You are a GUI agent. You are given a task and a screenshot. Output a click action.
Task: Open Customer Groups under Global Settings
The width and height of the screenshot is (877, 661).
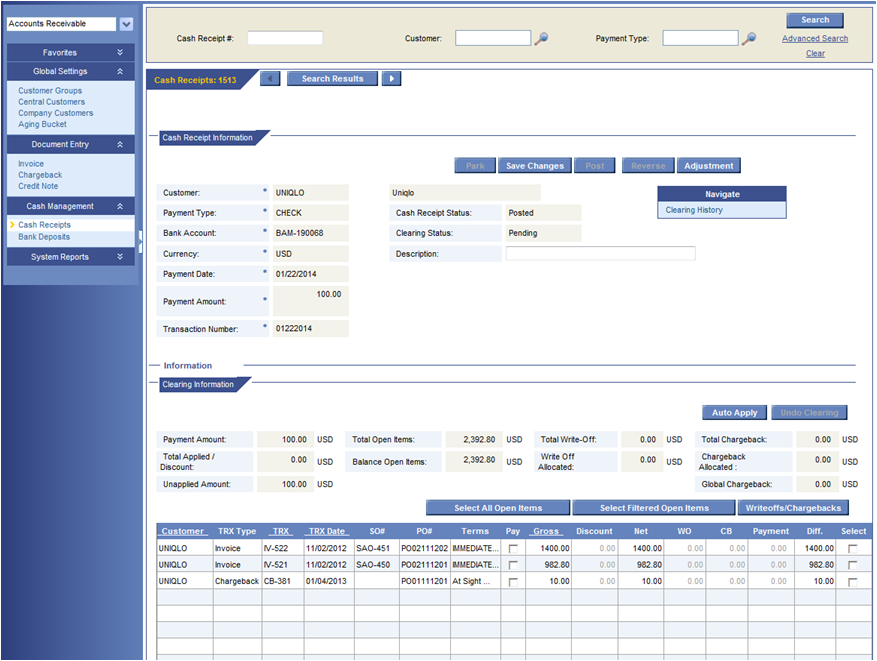coord(50,91)
